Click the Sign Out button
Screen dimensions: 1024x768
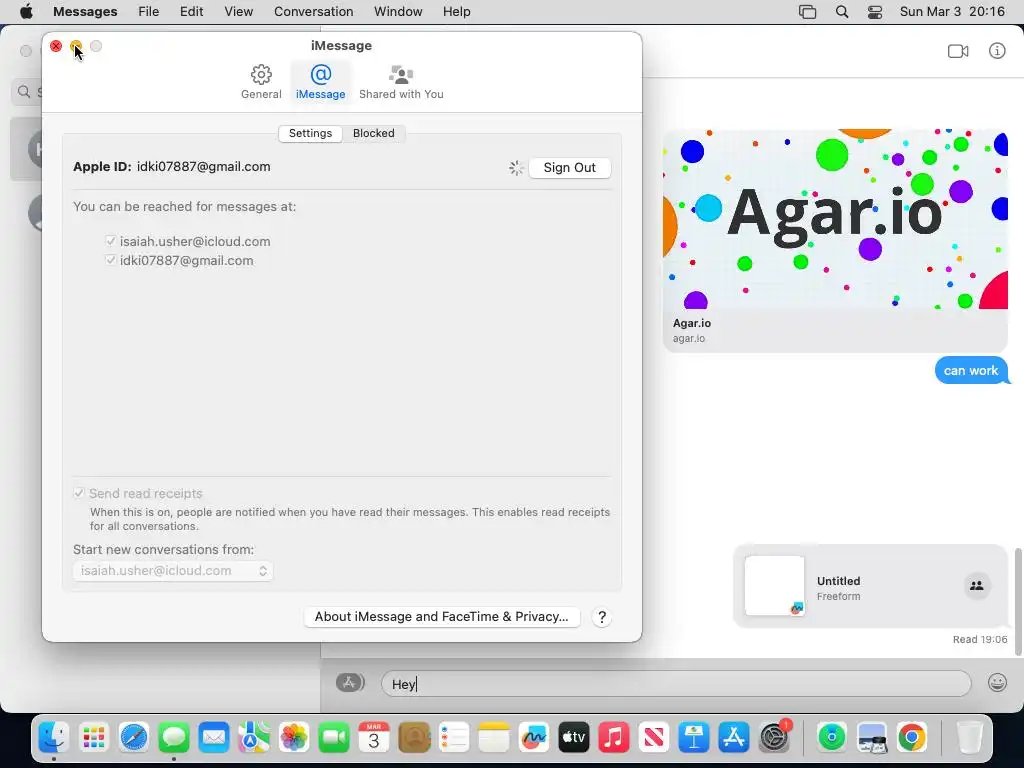click(x=569, y=168)
